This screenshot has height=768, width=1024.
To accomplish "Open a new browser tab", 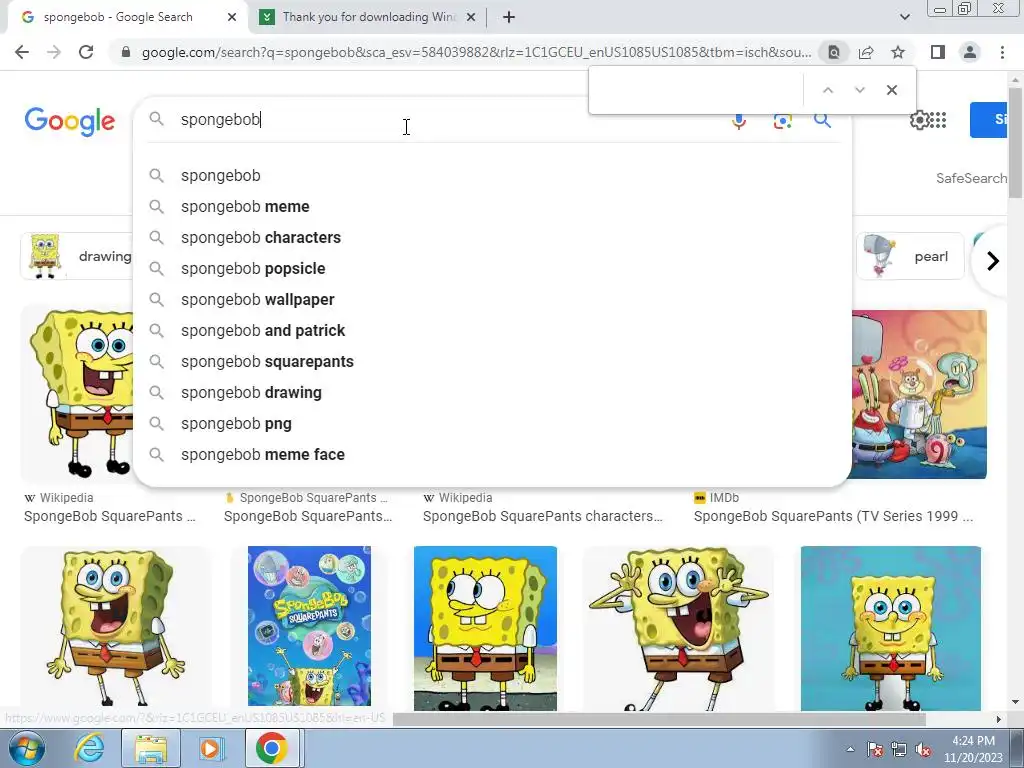I will click(509, 17).
